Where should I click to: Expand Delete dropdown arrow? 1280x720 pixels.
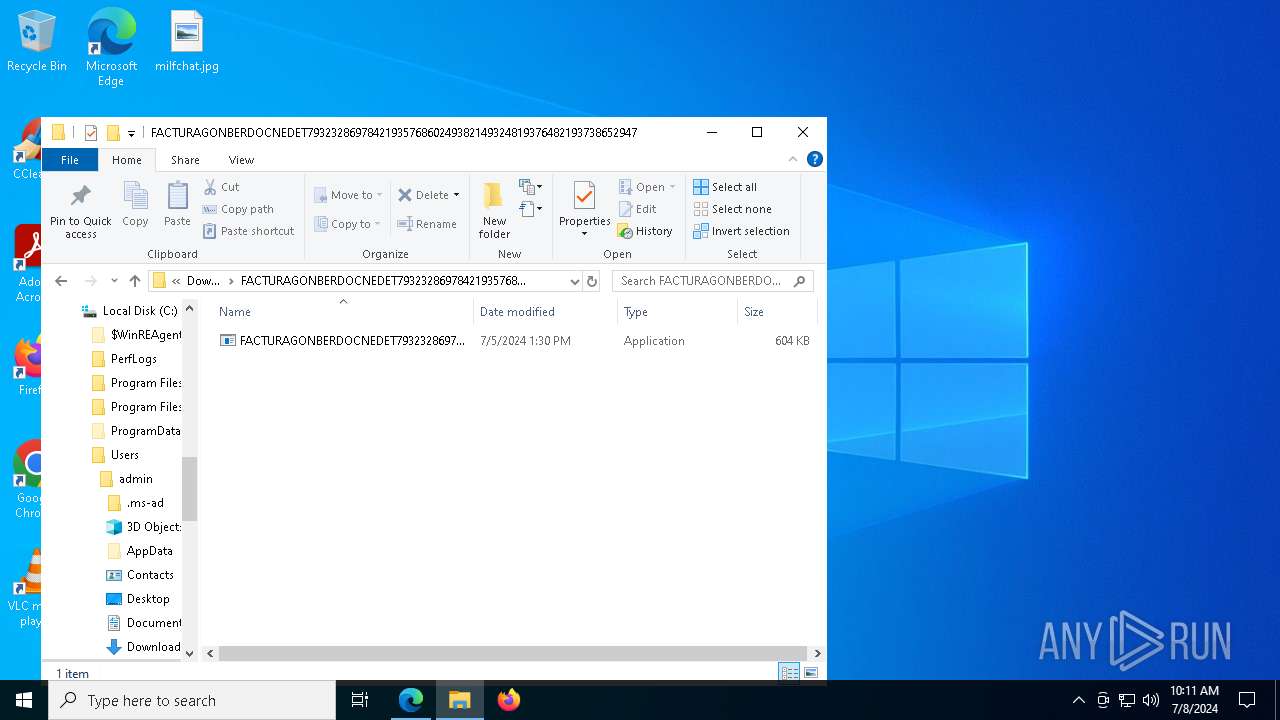pyautogui.click(x=456, y=195)
